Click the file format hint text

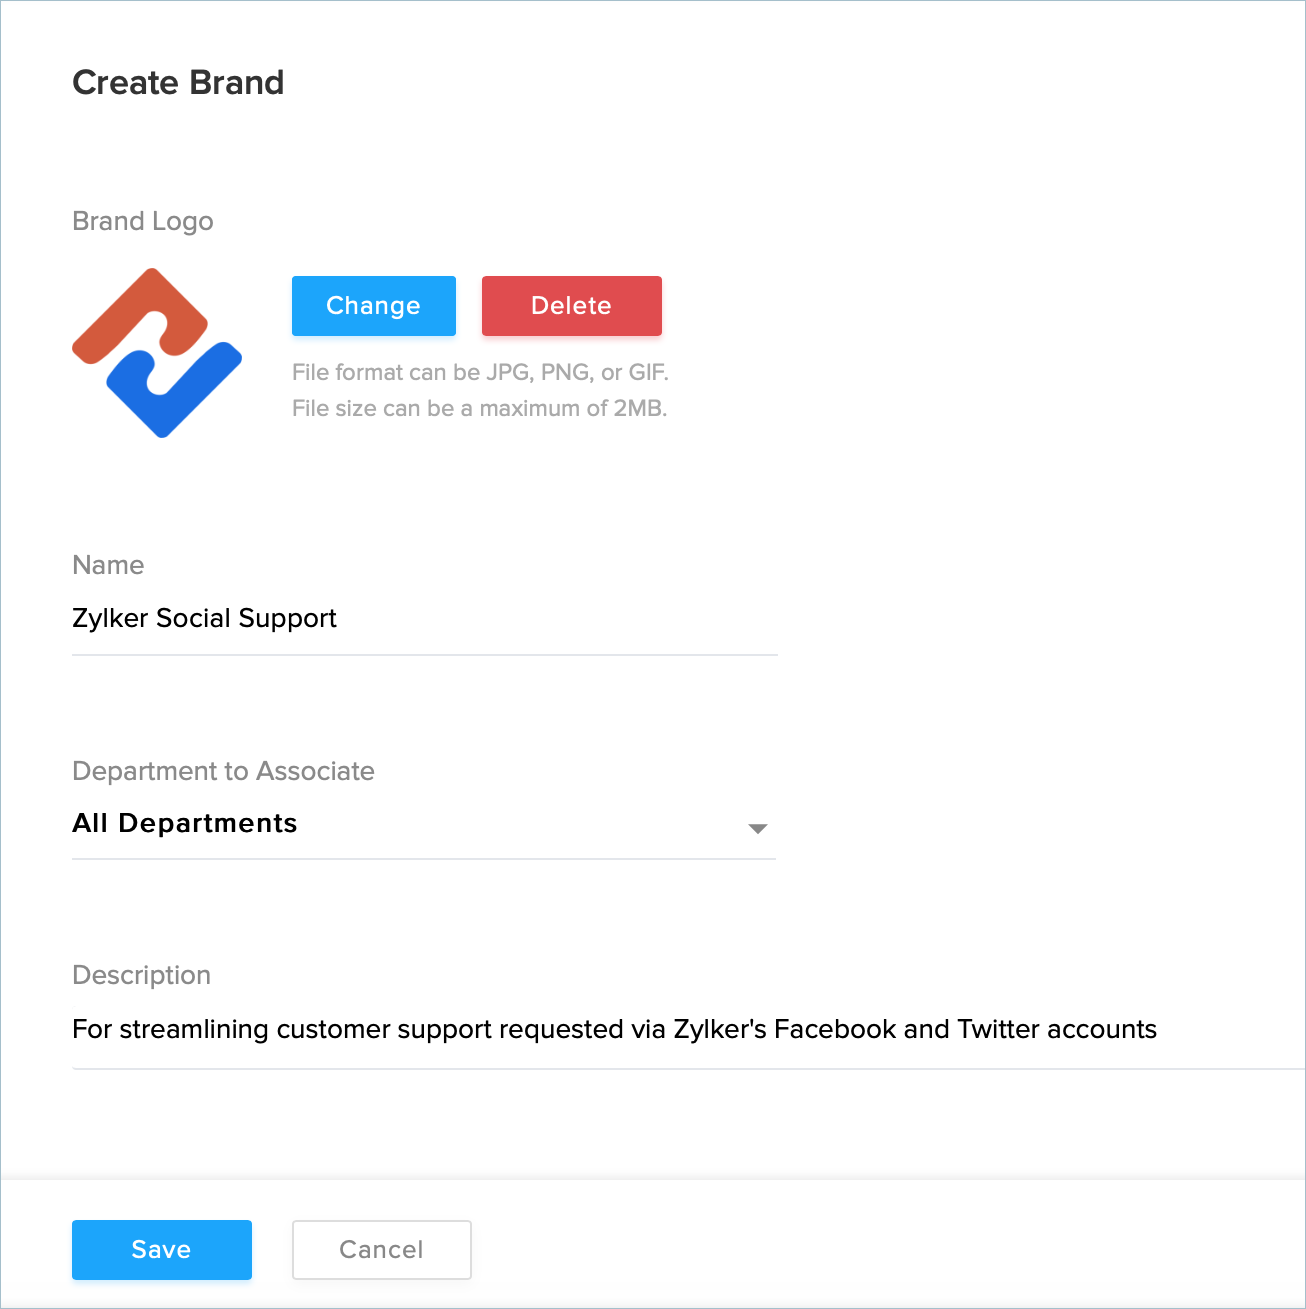[480, 373]
